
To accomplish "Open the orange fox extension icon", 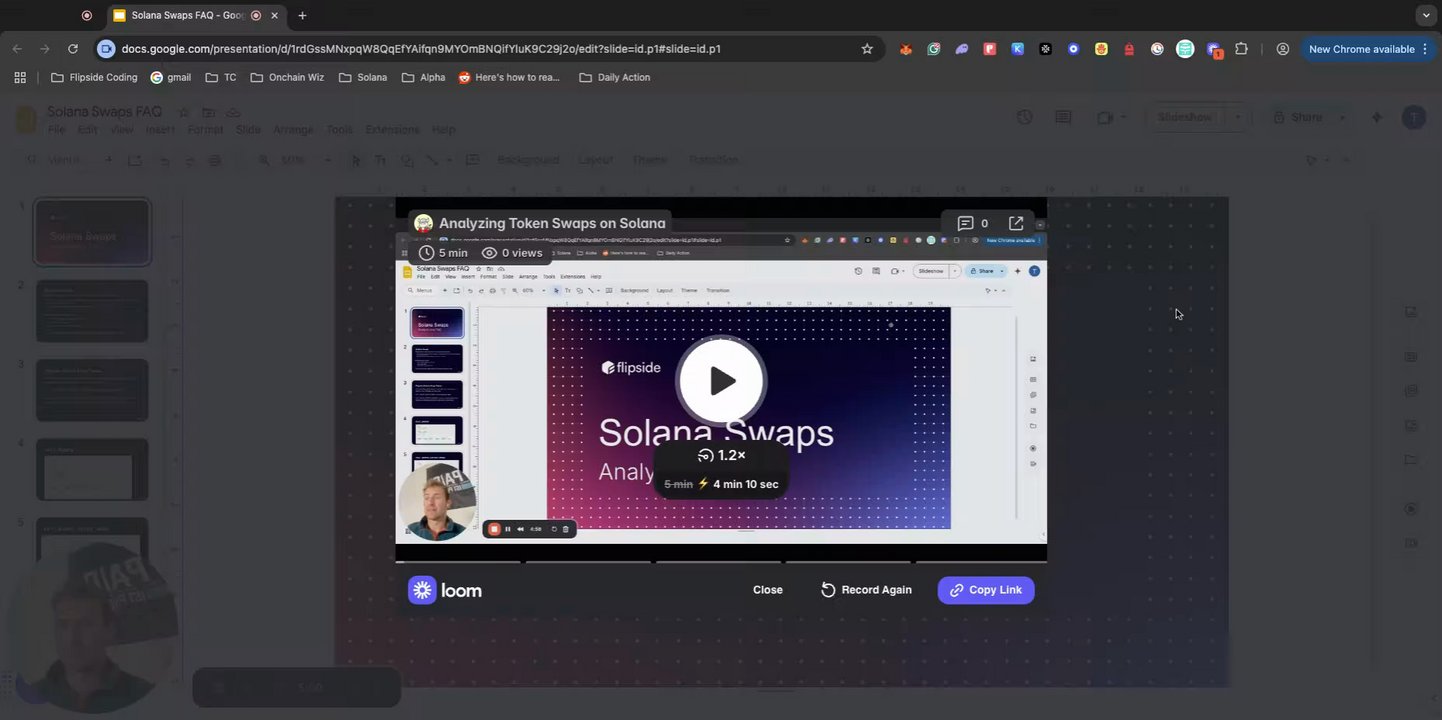I will pos(905,49).
